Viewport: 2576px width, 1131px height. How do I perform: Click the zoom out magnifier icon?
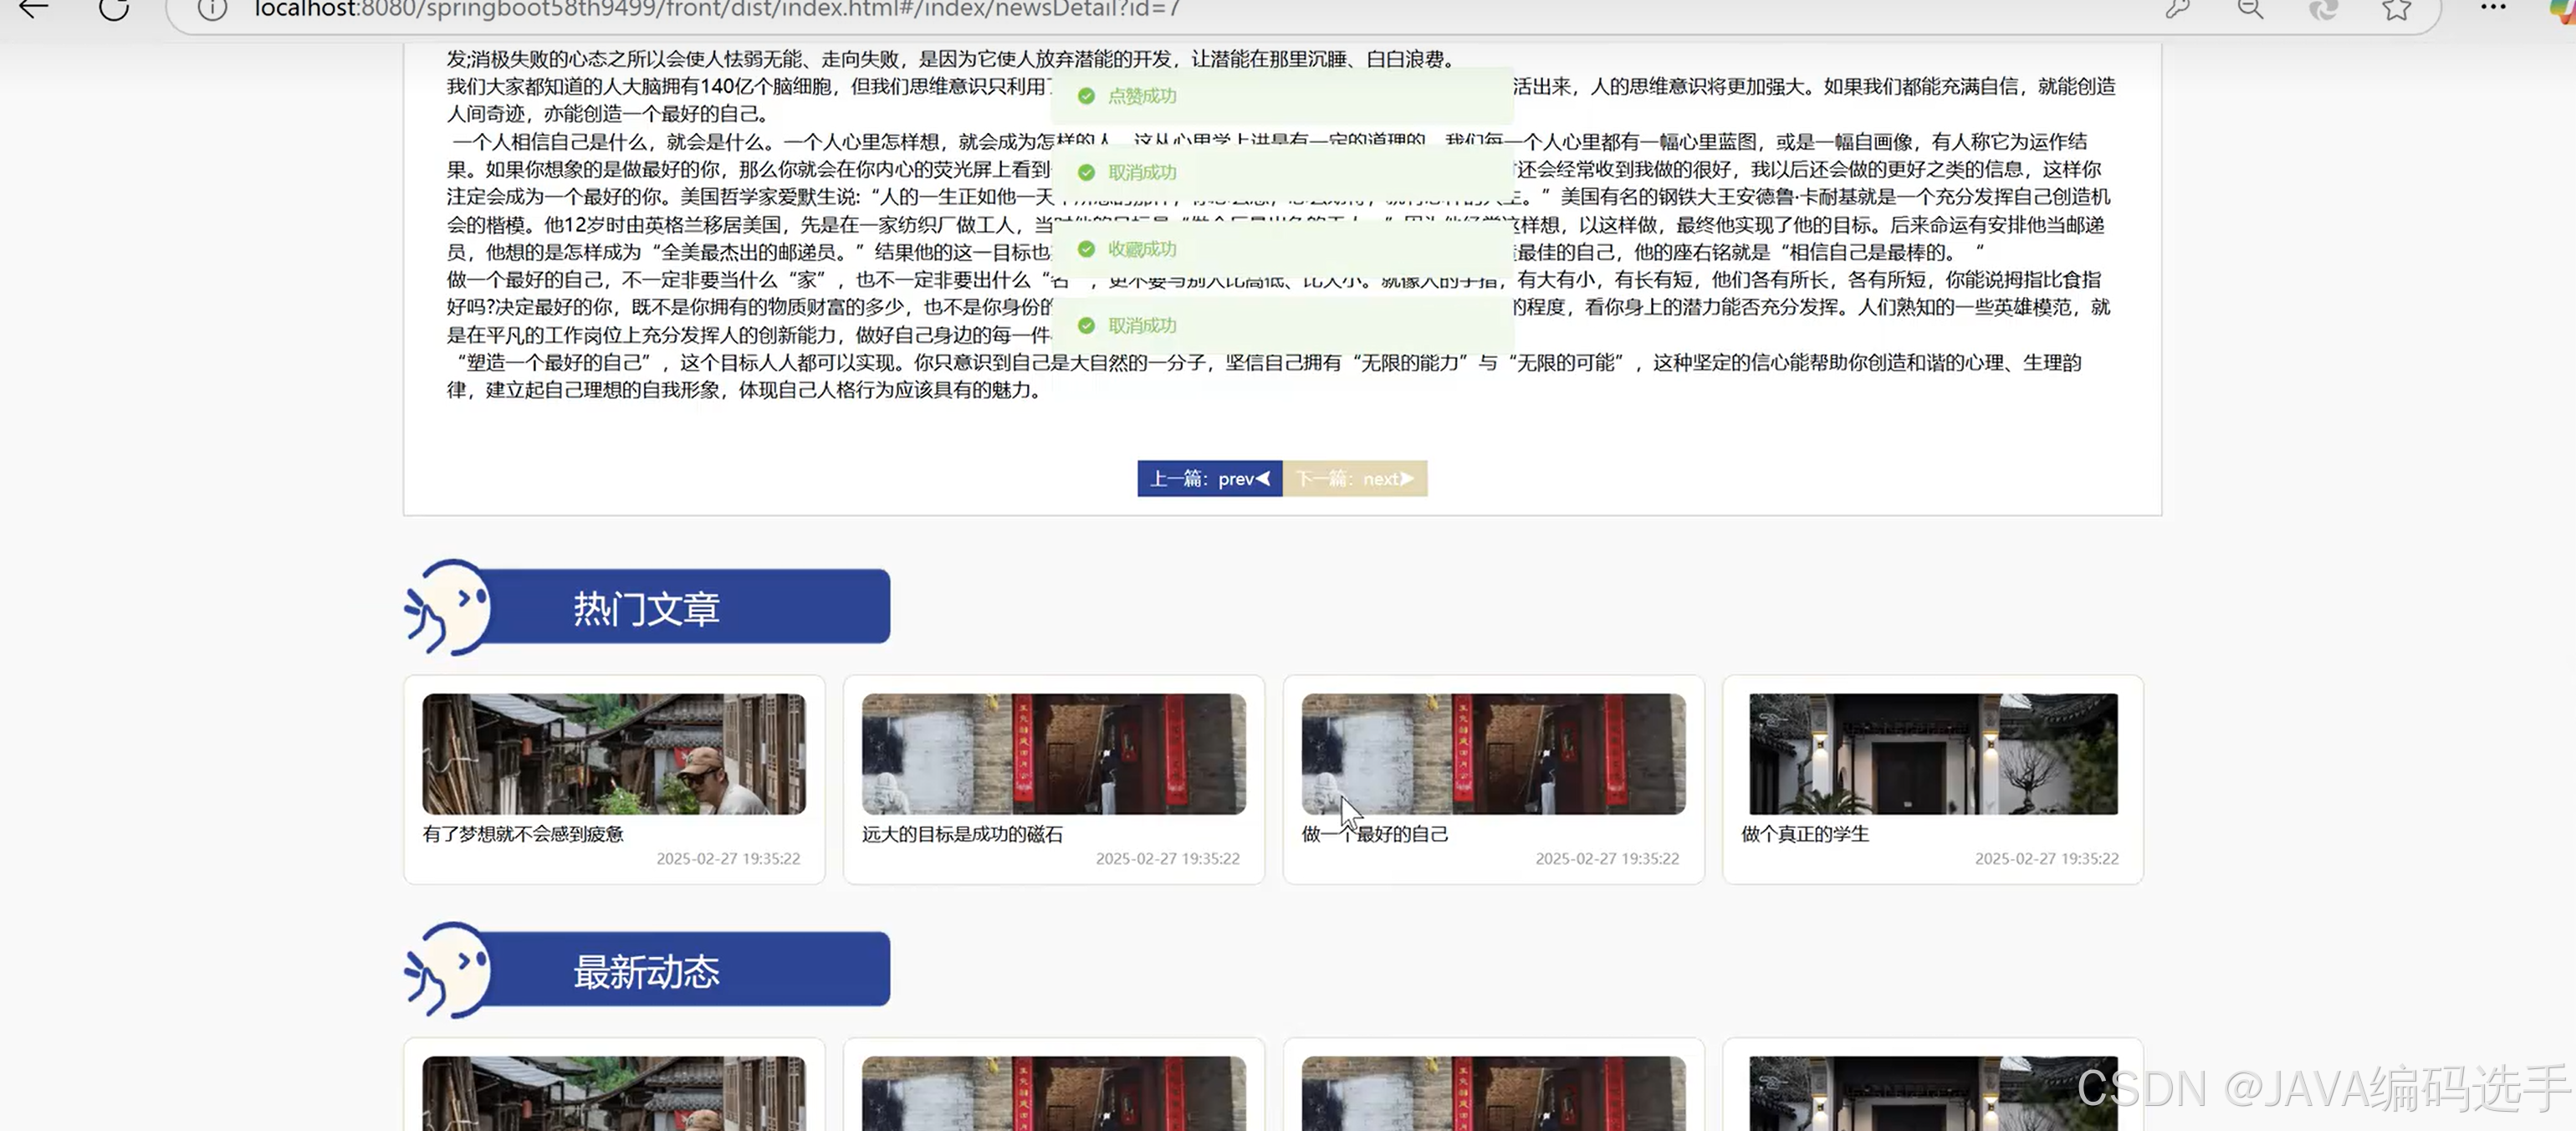pyautogui.click(x=2250, y=9)
